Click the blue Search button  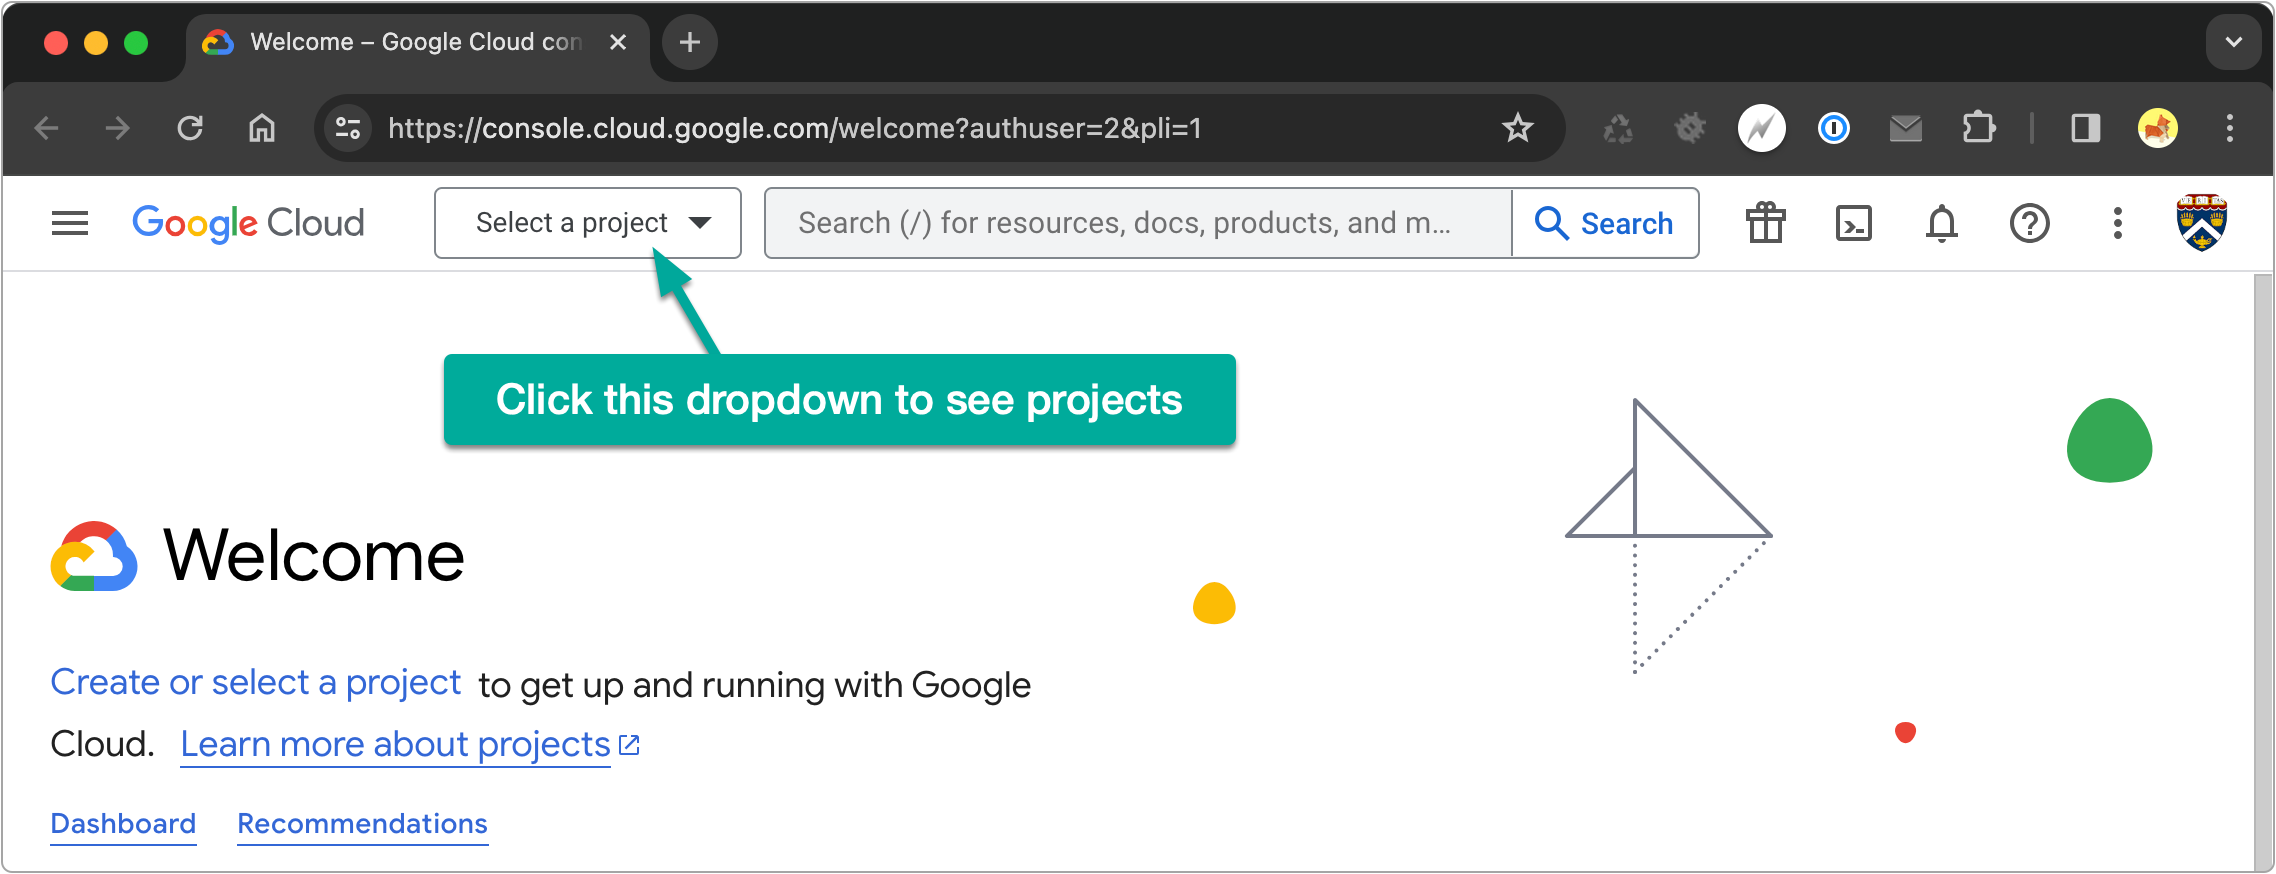point(1605,223)
